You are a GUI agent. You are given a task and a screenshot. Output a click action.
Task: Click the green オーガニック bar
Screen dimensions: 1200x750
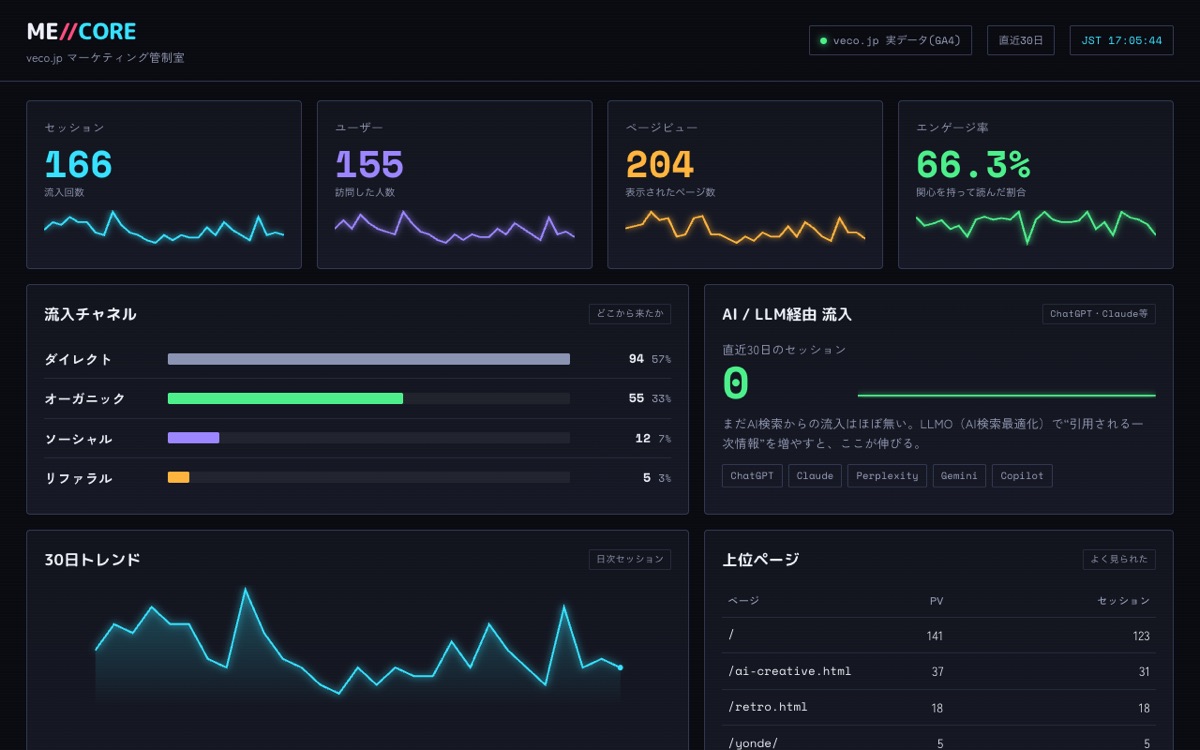(x=285, y=398)
